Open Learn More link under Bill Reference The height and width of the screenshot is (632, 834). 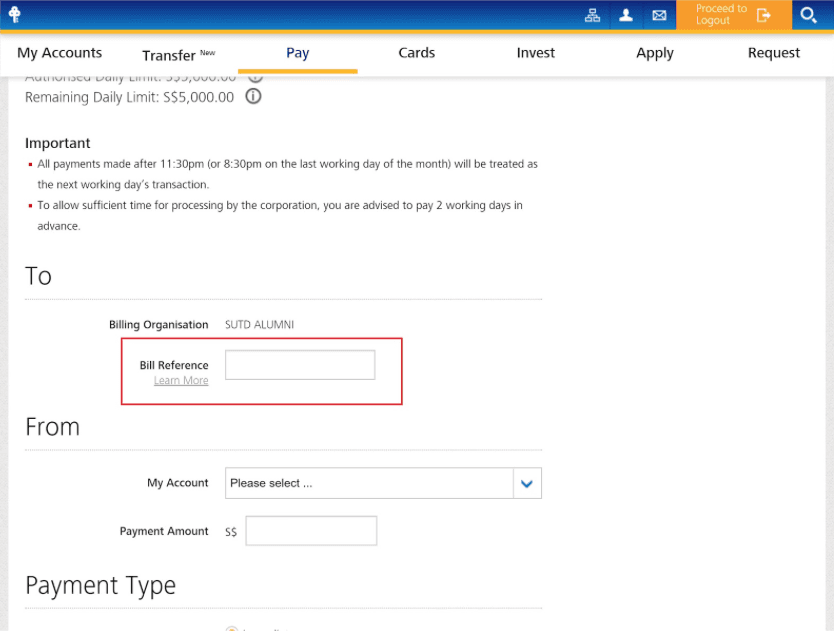pos(181,380)
